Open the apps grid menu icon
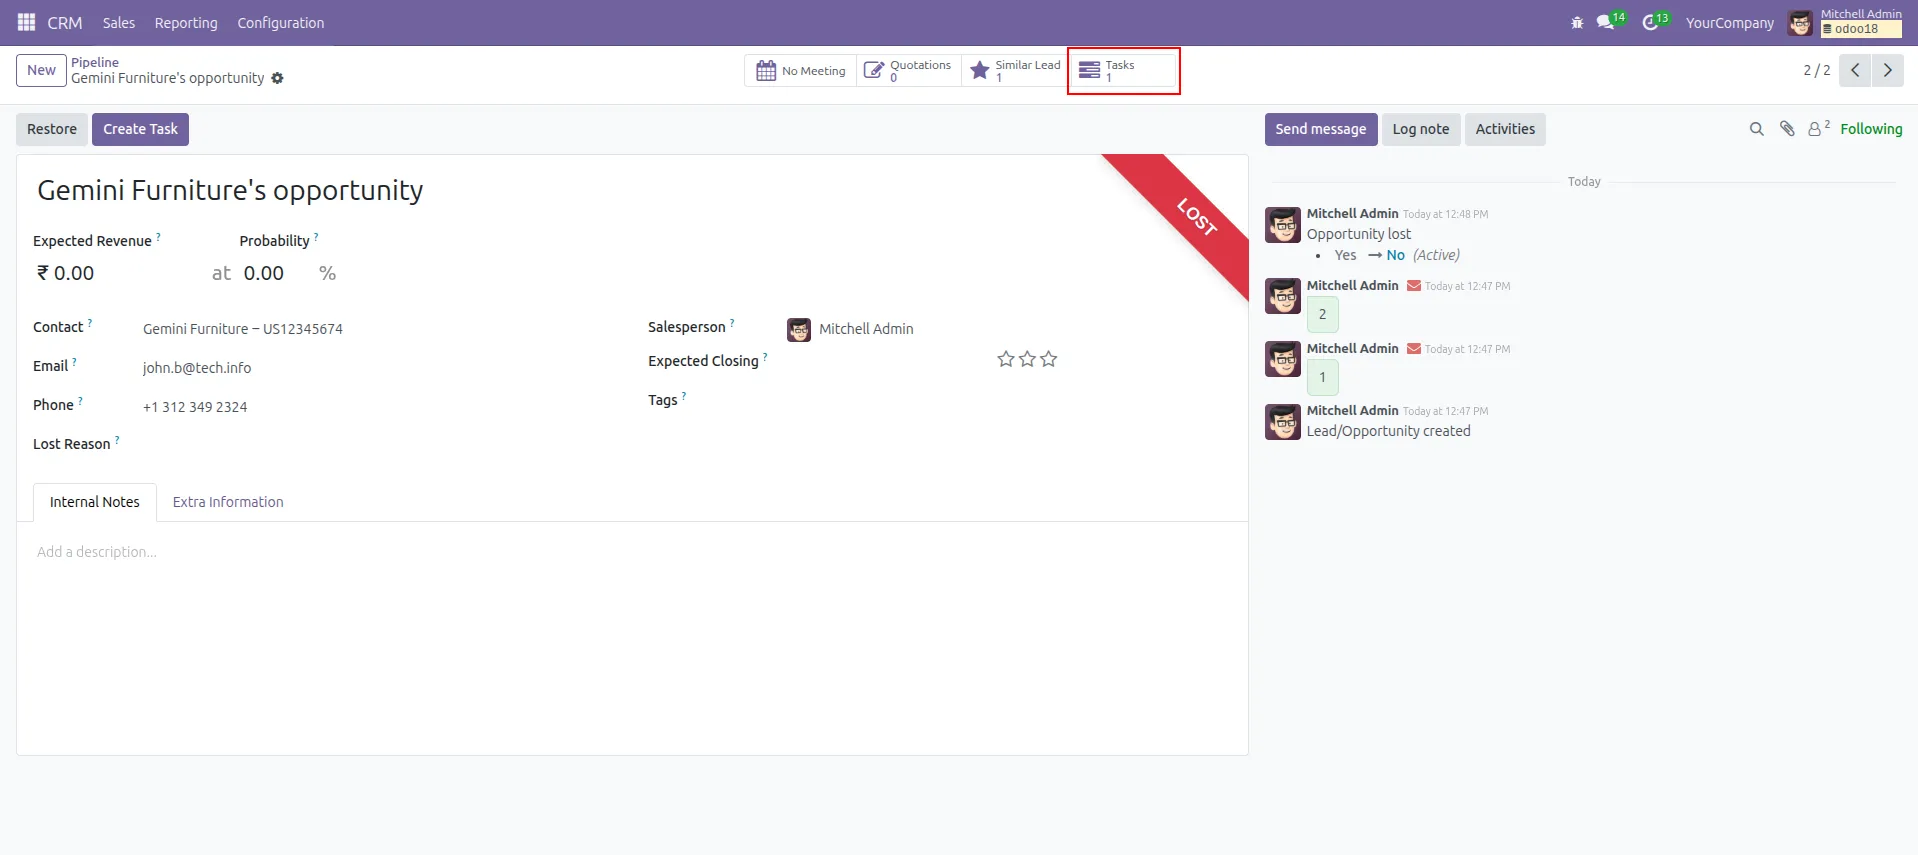The image size is (1918, 855). 27,22
